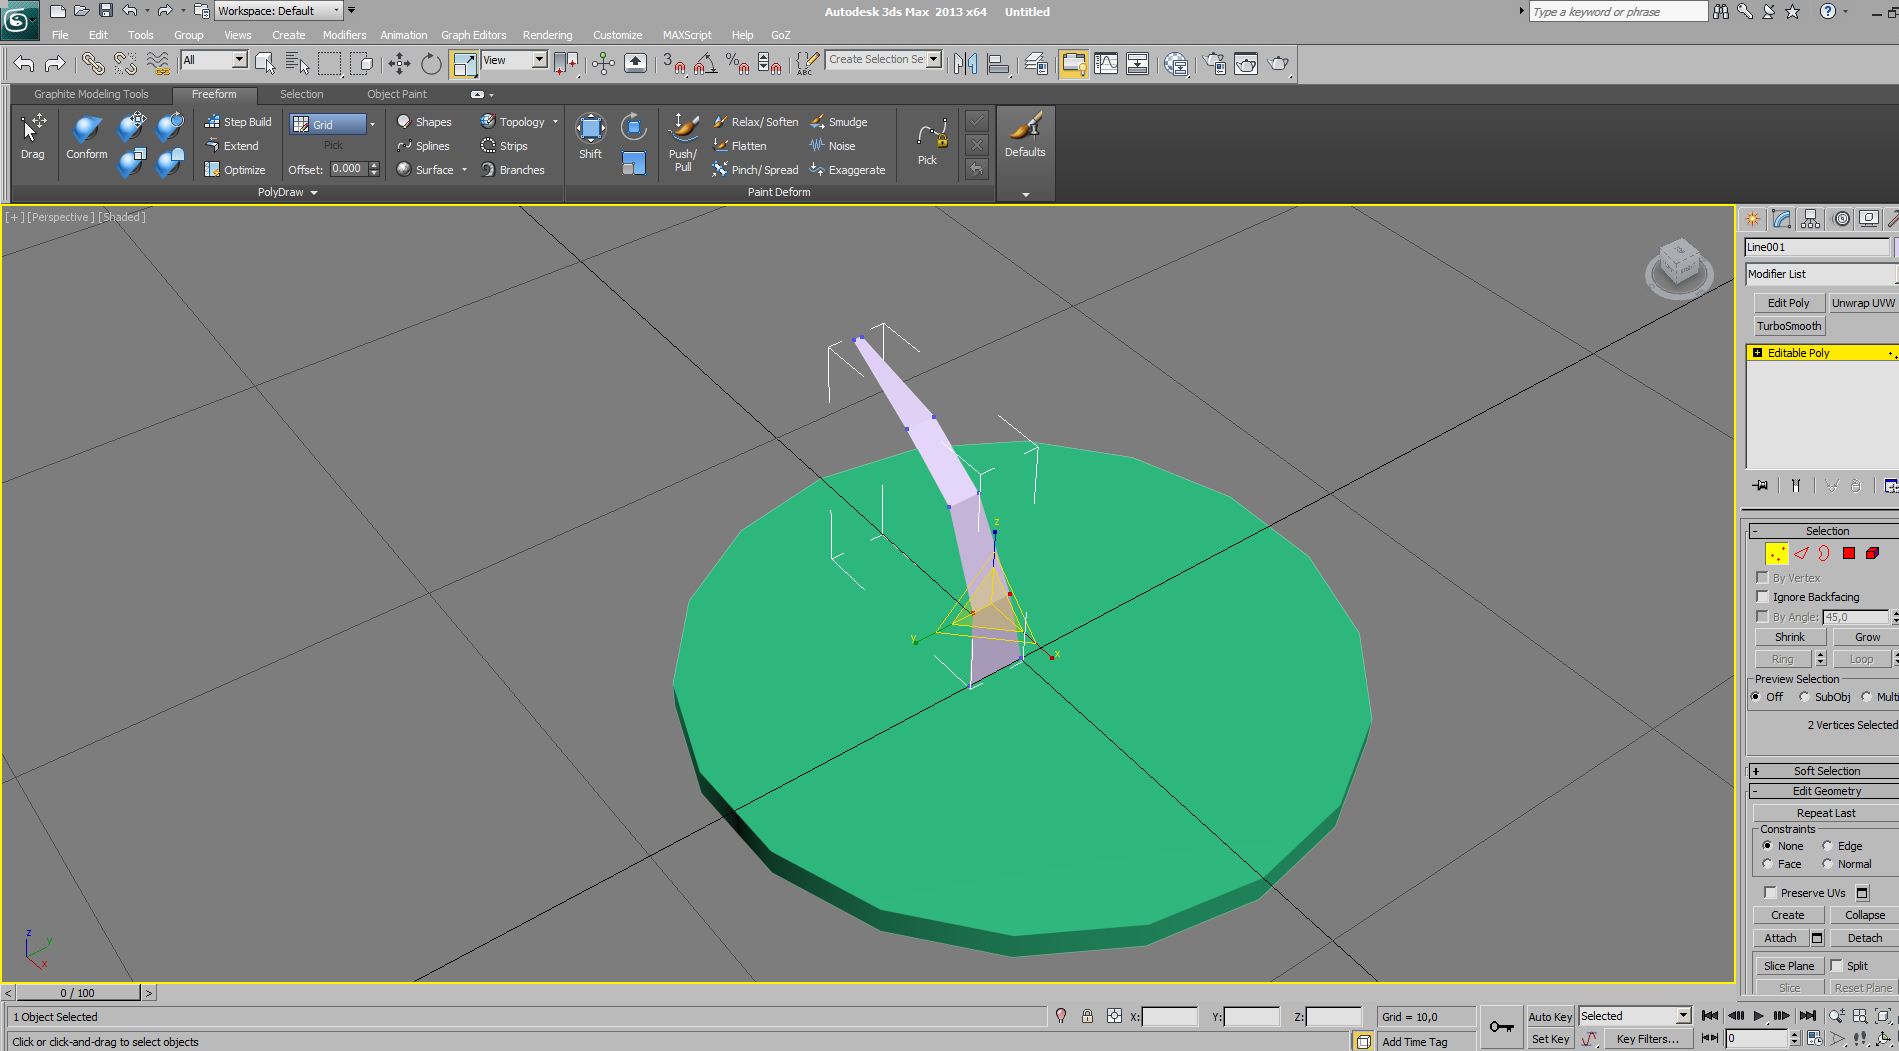Open the Modifier List dropdown

(x=1819, y=274)
